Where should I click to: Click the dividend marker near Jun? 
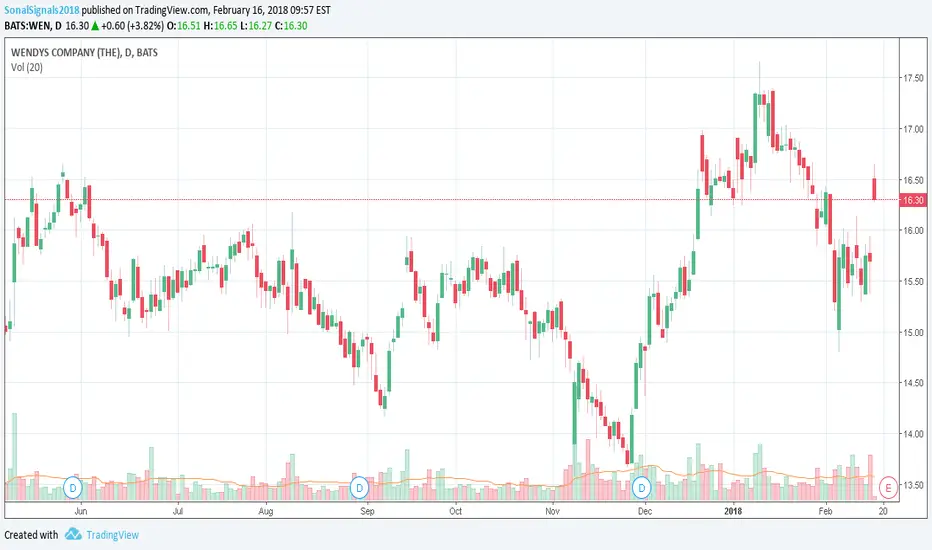point(73,488)
